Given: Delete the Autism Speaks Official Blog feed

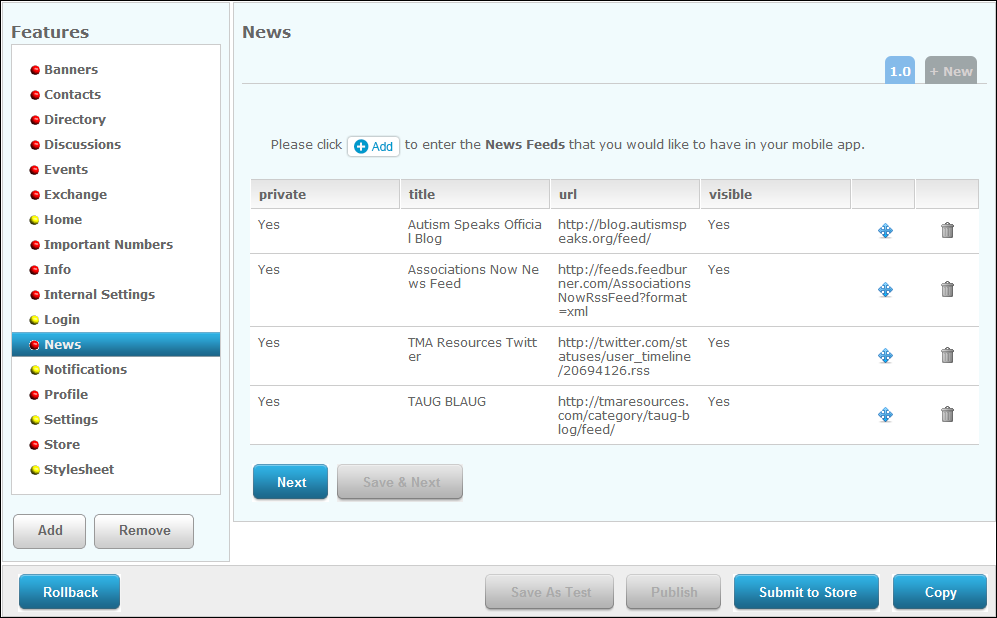Looking at the screenshot, I should click(x=947, y=231).
